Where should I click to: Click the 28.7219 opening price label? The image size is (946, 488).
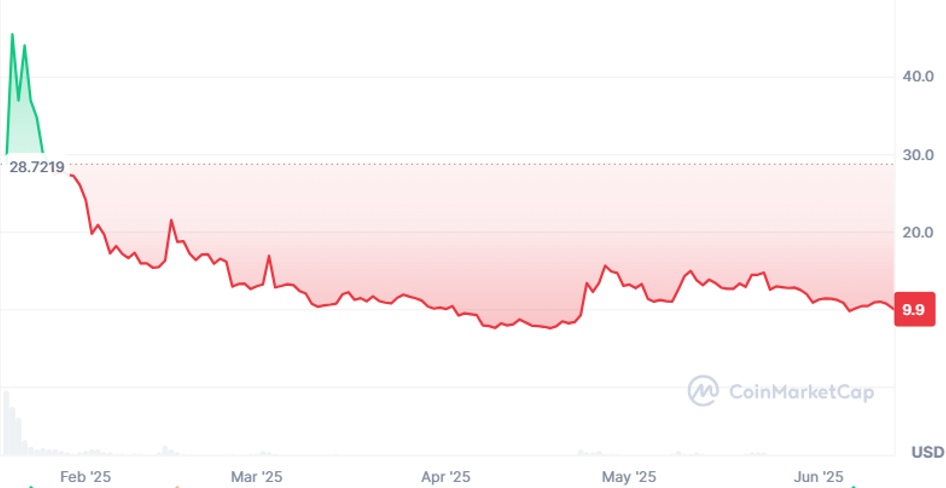tap(37, 167)
